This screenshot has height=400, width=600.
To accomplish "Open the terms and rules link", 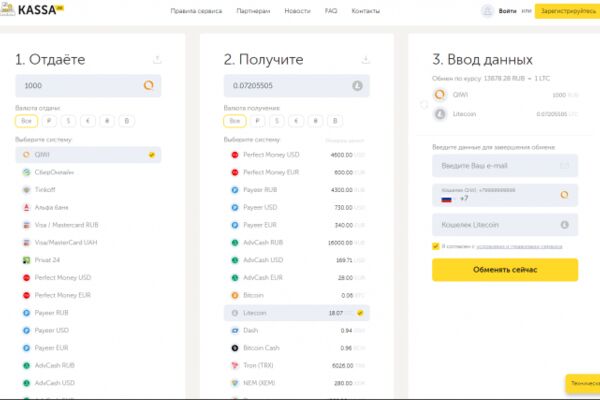I will (519, 247).
